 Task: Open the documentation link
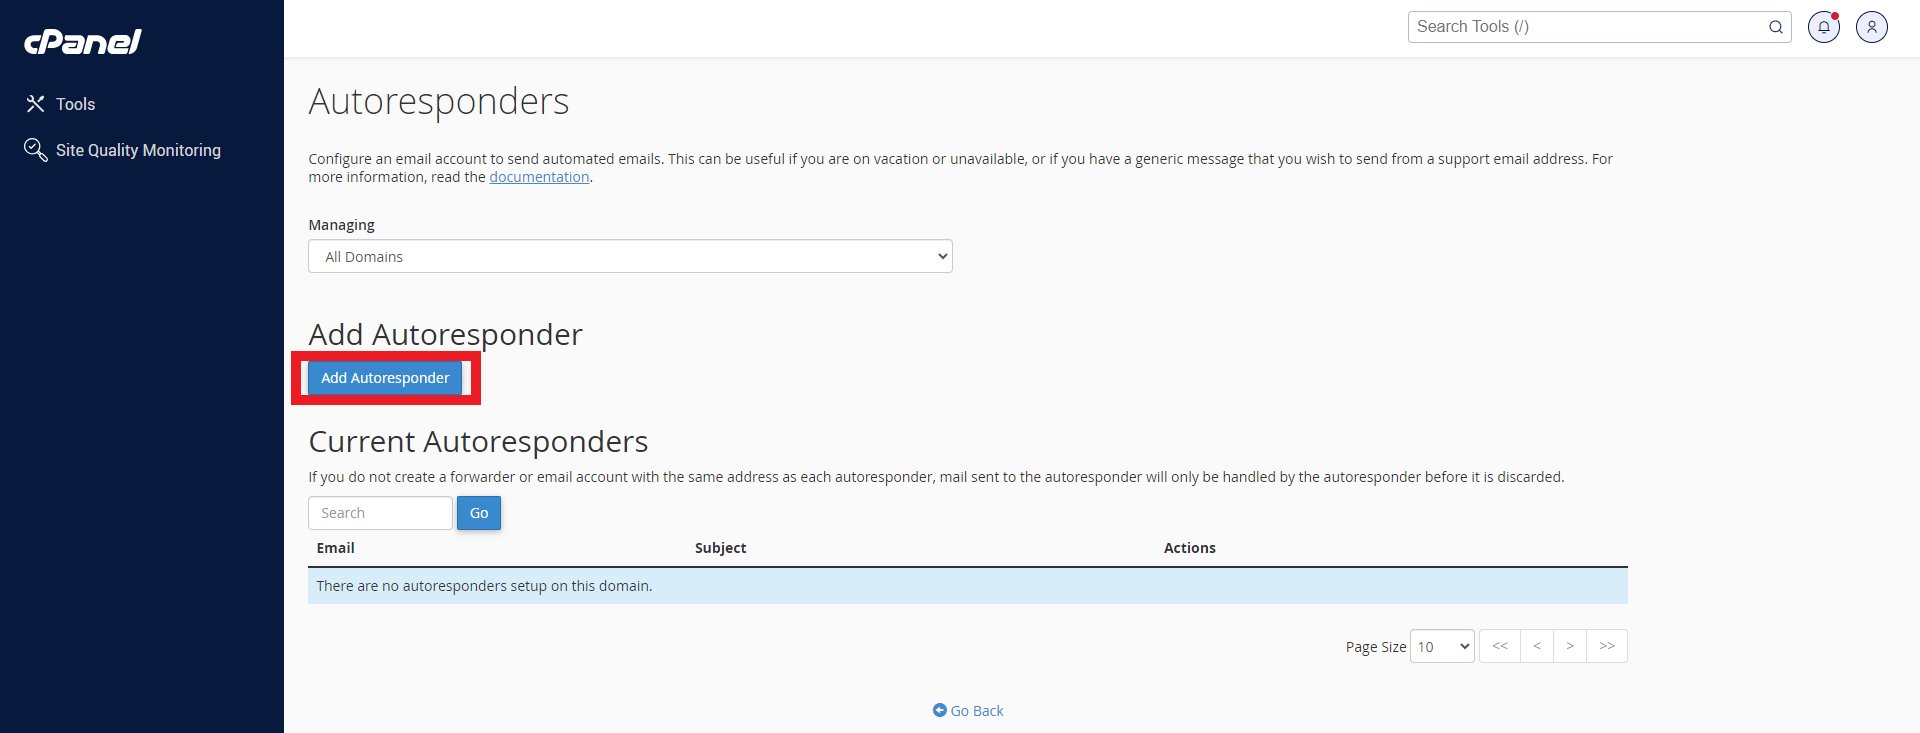(539, 177)
